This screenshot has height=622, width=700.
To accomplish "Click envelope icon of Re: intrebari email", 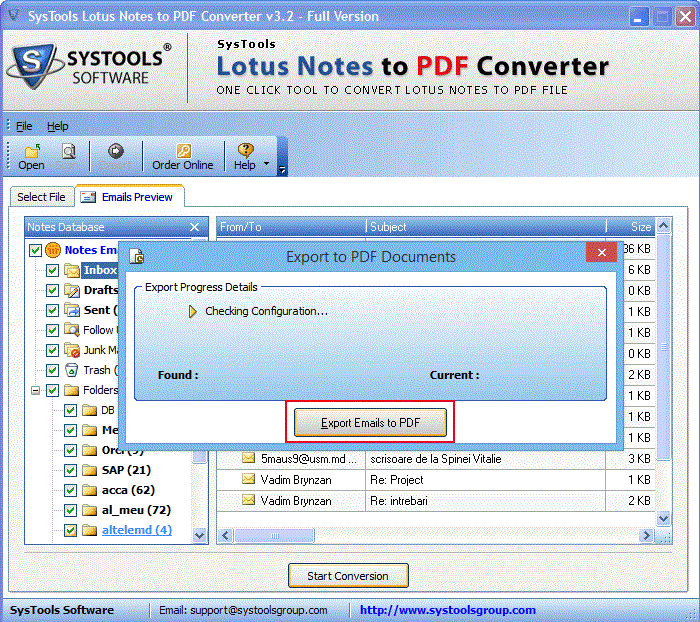I will 248,500.
